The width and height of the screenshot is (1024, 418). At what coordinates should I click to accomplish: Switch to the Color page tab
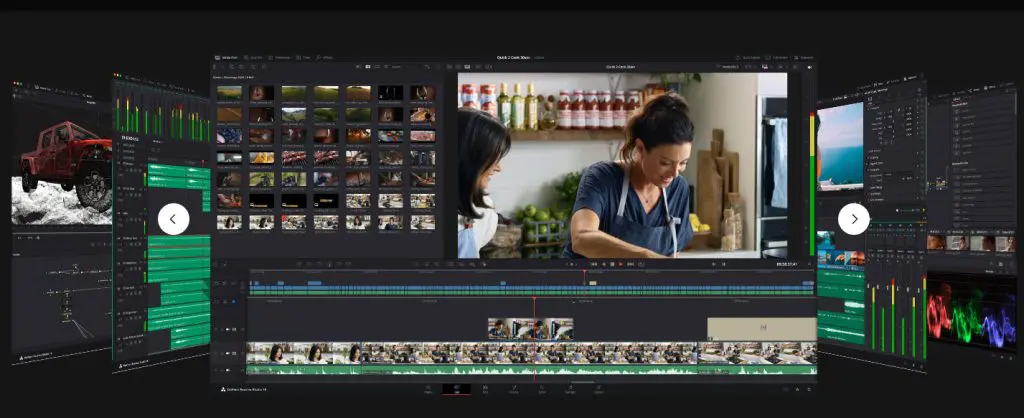pyautogui.click(x=542, y=389)
